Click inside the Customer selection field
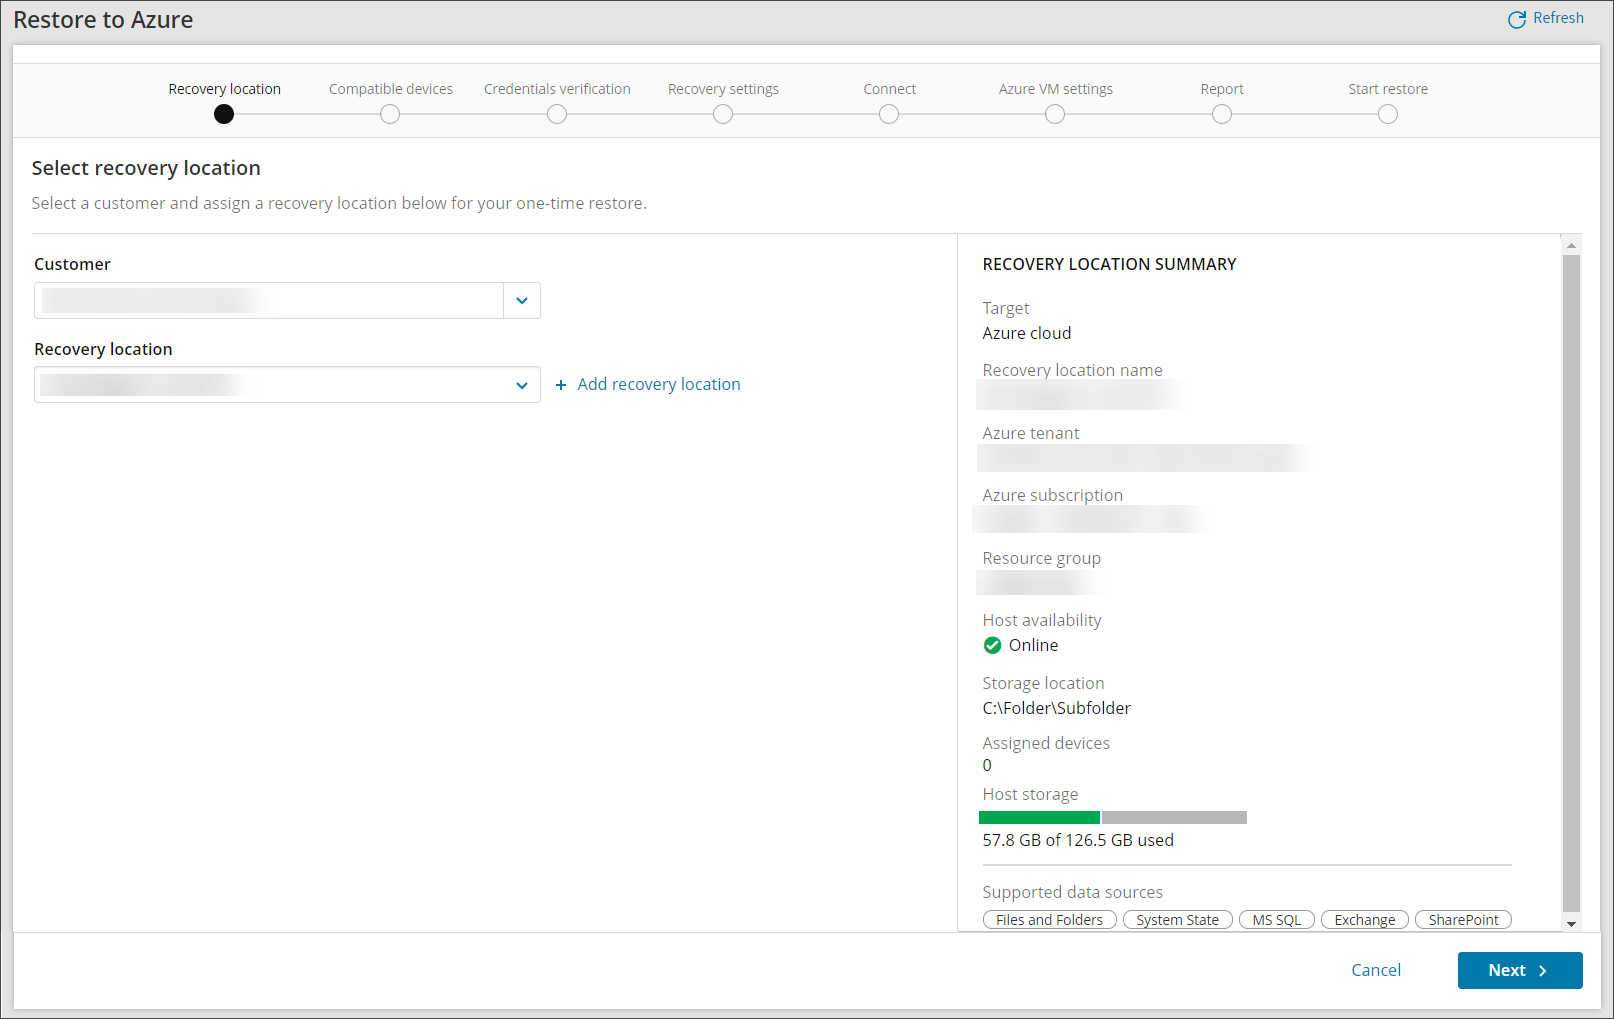 click(x=268, y=301)
